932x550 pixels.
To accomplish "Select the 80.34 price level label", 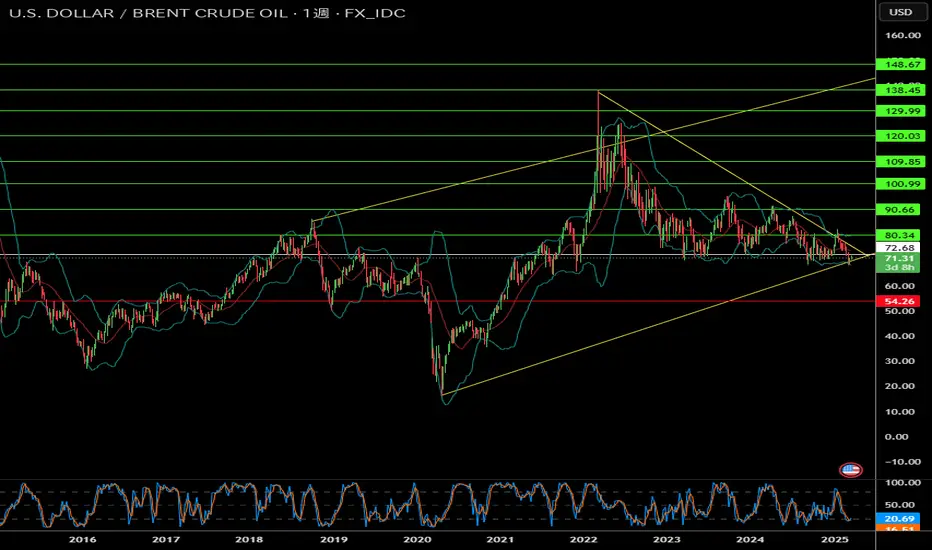I will 898,235.
